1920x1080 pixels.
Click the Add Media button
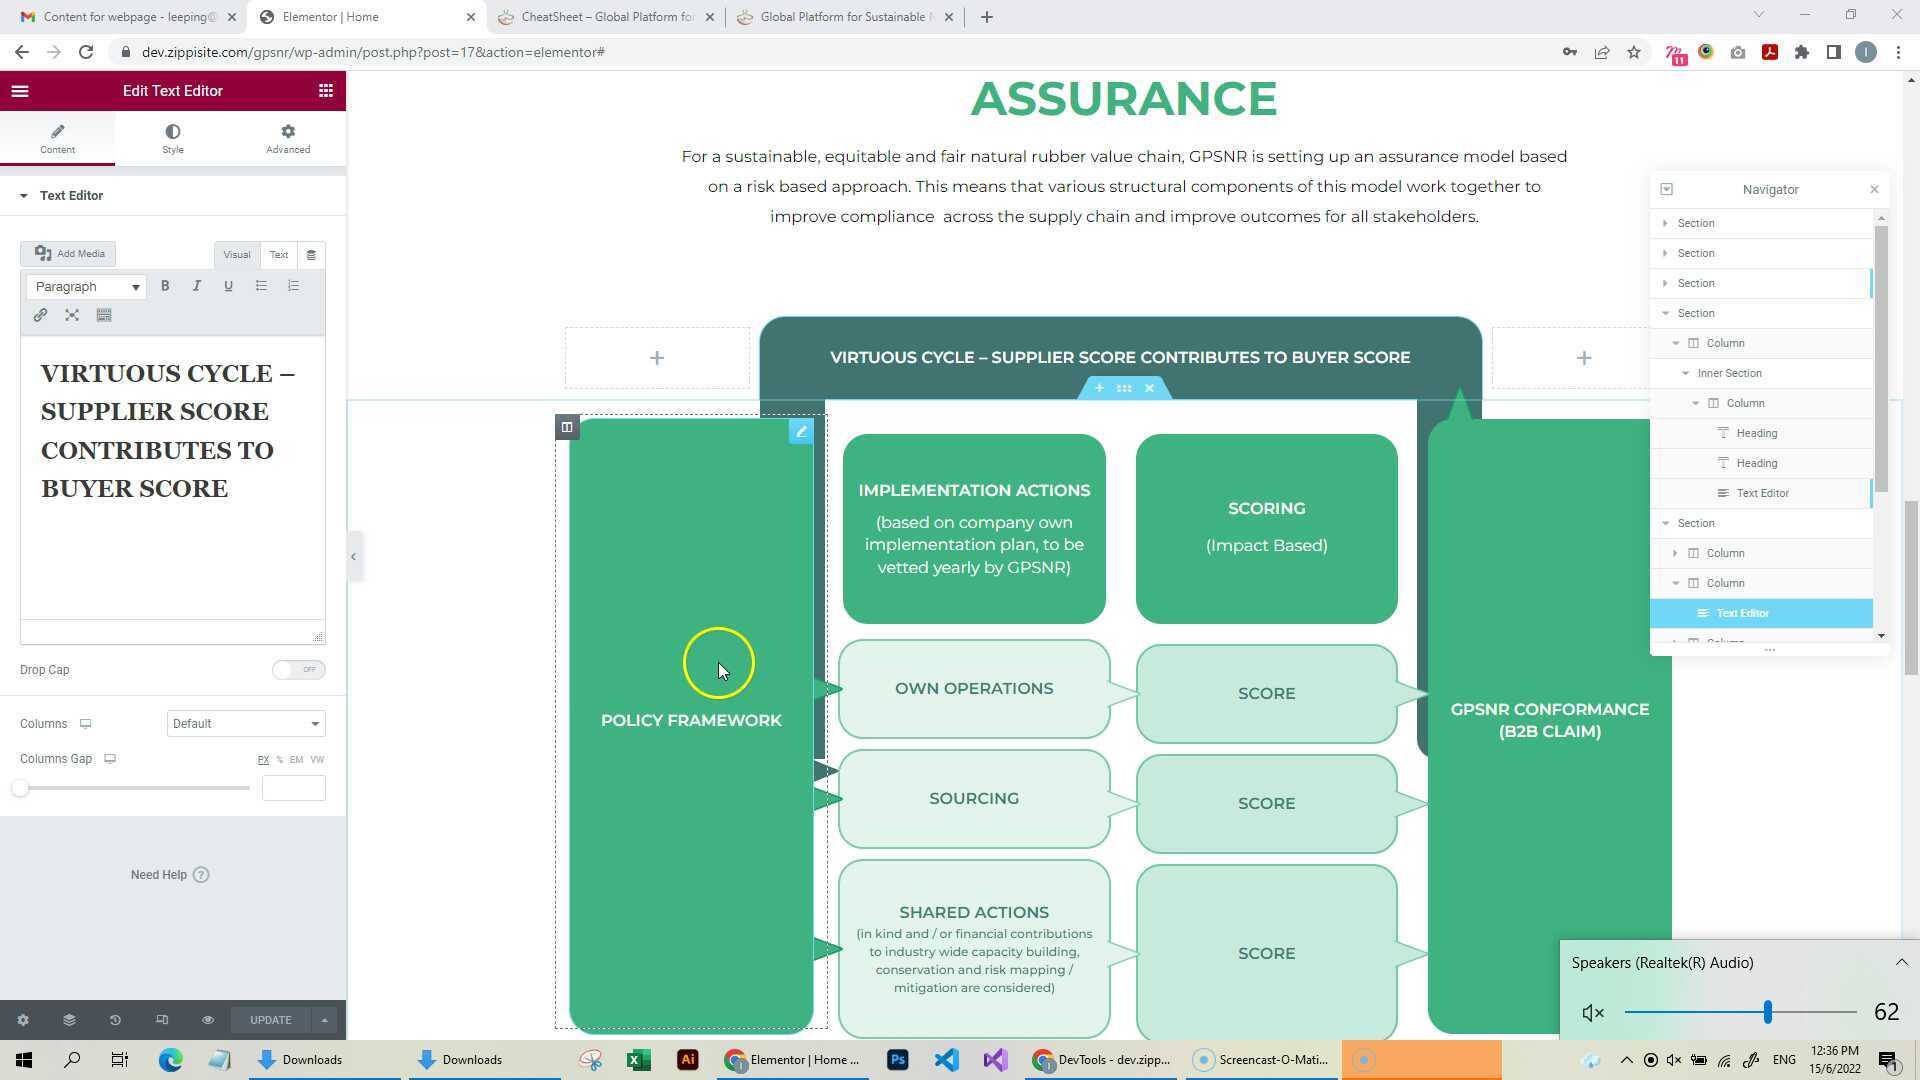coord(69,254)
